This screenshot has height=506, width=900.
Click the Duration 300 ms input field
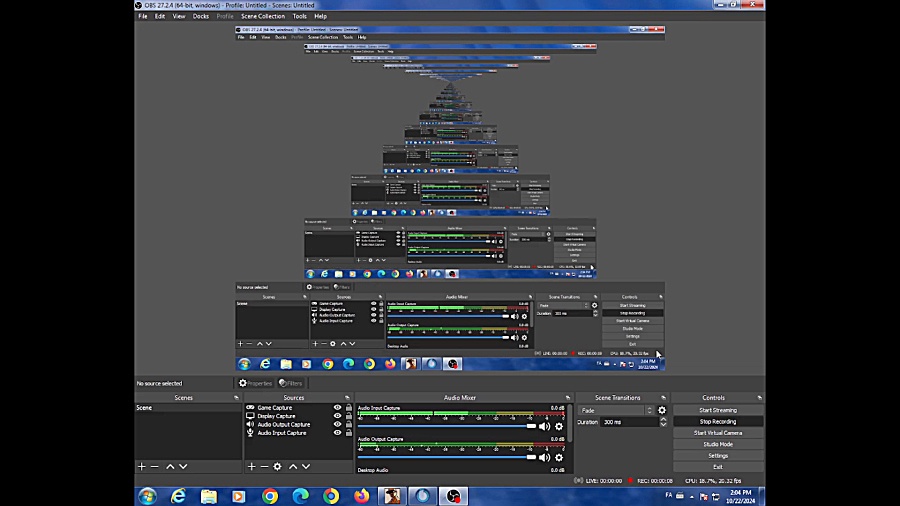pyautogui.click(x=629, y=422)
